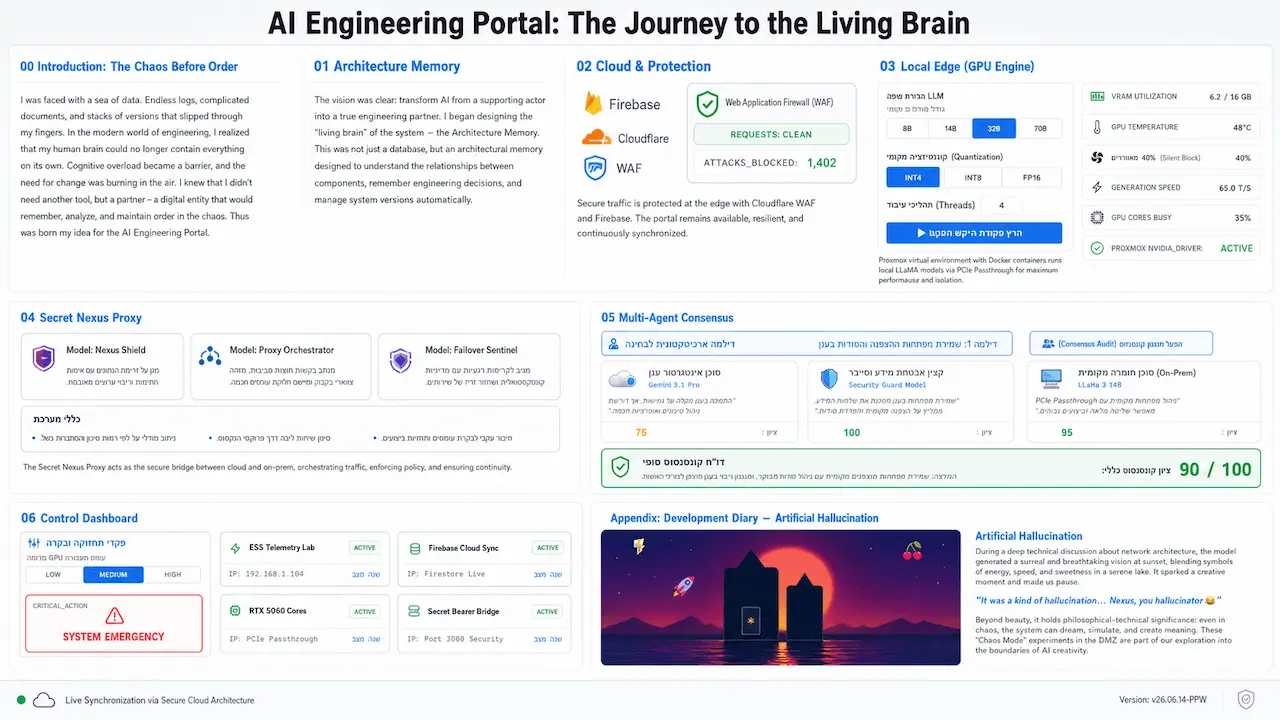
Task: Click the cloud icon in the status bar
Action: [44, 700]
